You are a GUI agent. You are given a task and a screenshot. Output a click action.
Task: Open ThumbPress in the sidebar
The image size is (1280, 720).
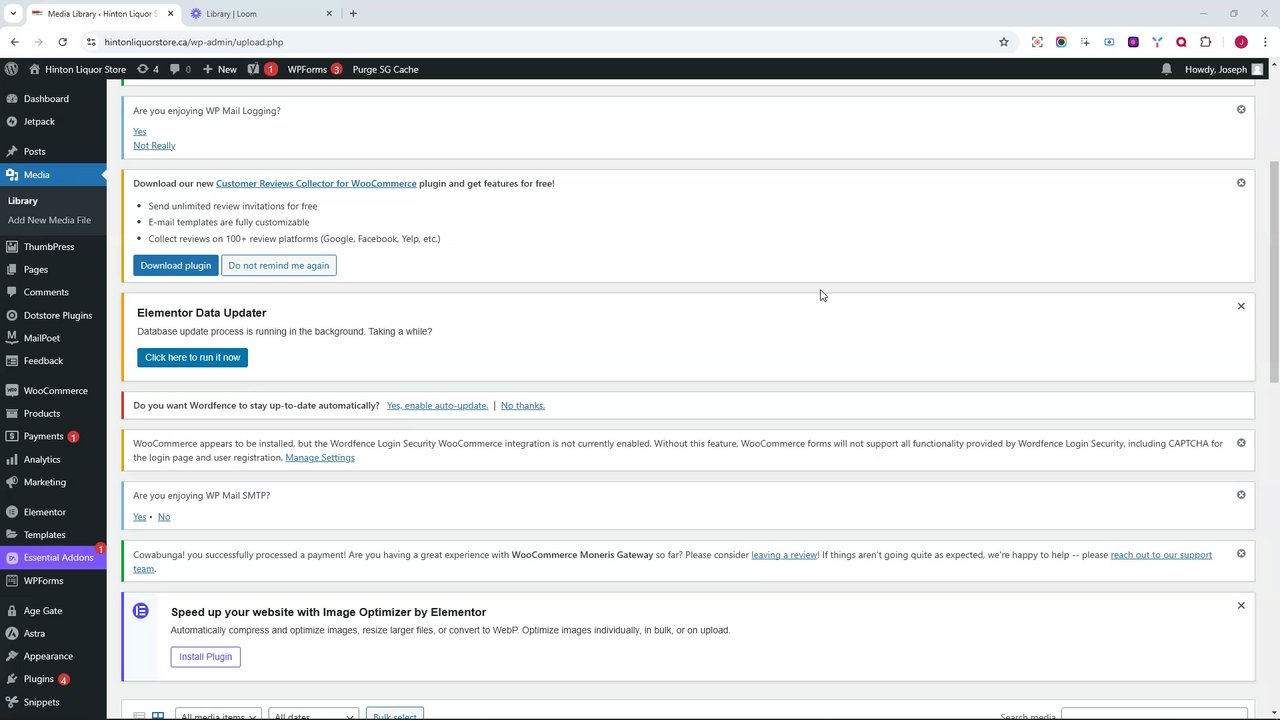tap(48, 246)
